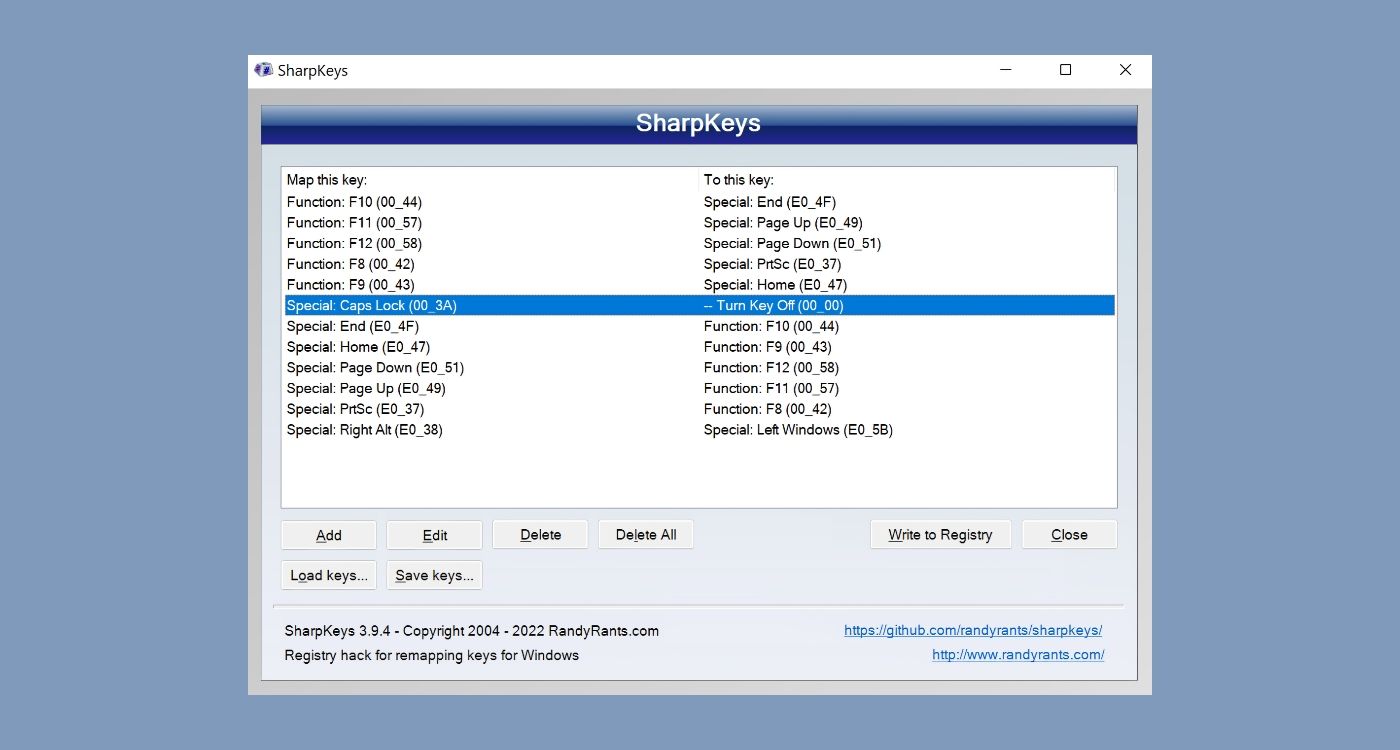Click '-- Turn Key Off (00_00)' cell
This screenshot has height=750, width=1400.
[774, 306]
